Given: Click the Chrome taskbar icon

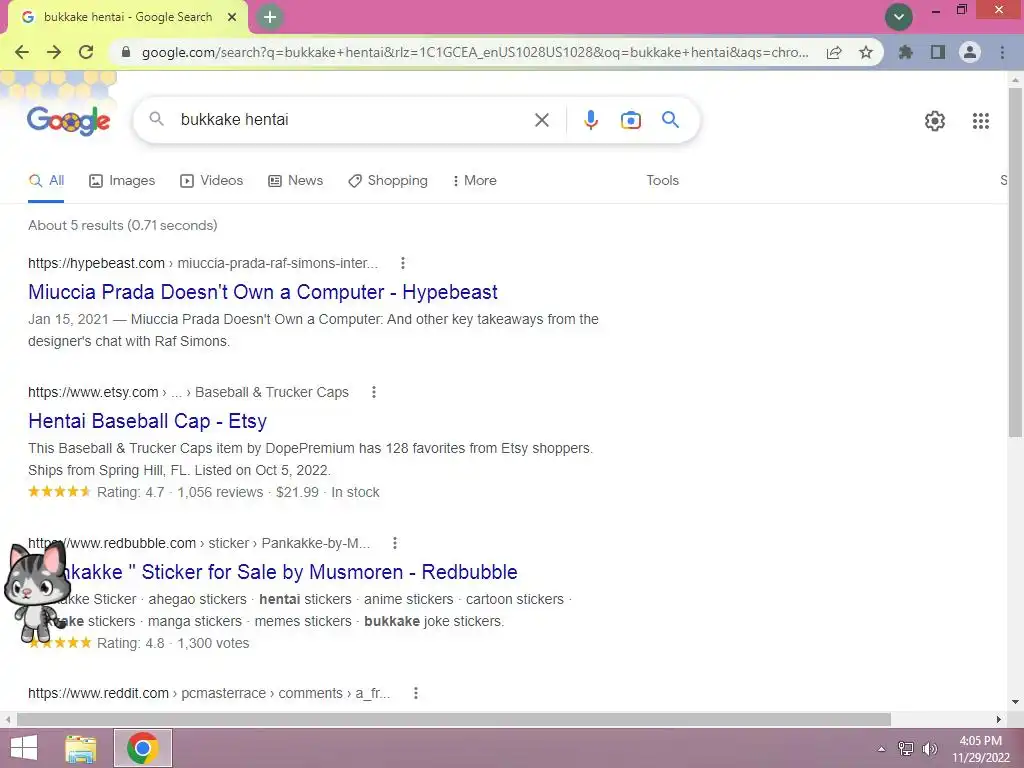Looking at the screenshot, I should 143,748.
